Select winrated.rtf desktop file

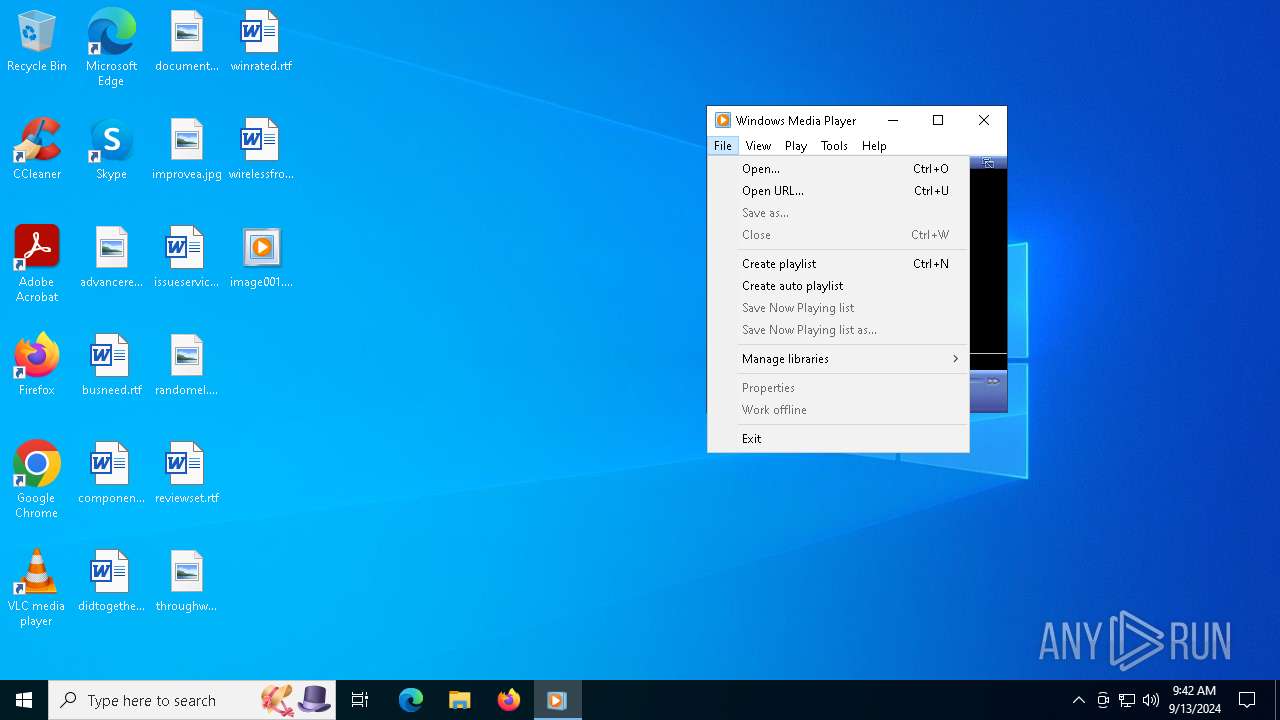pyautogui.click(x=261, y=42)
